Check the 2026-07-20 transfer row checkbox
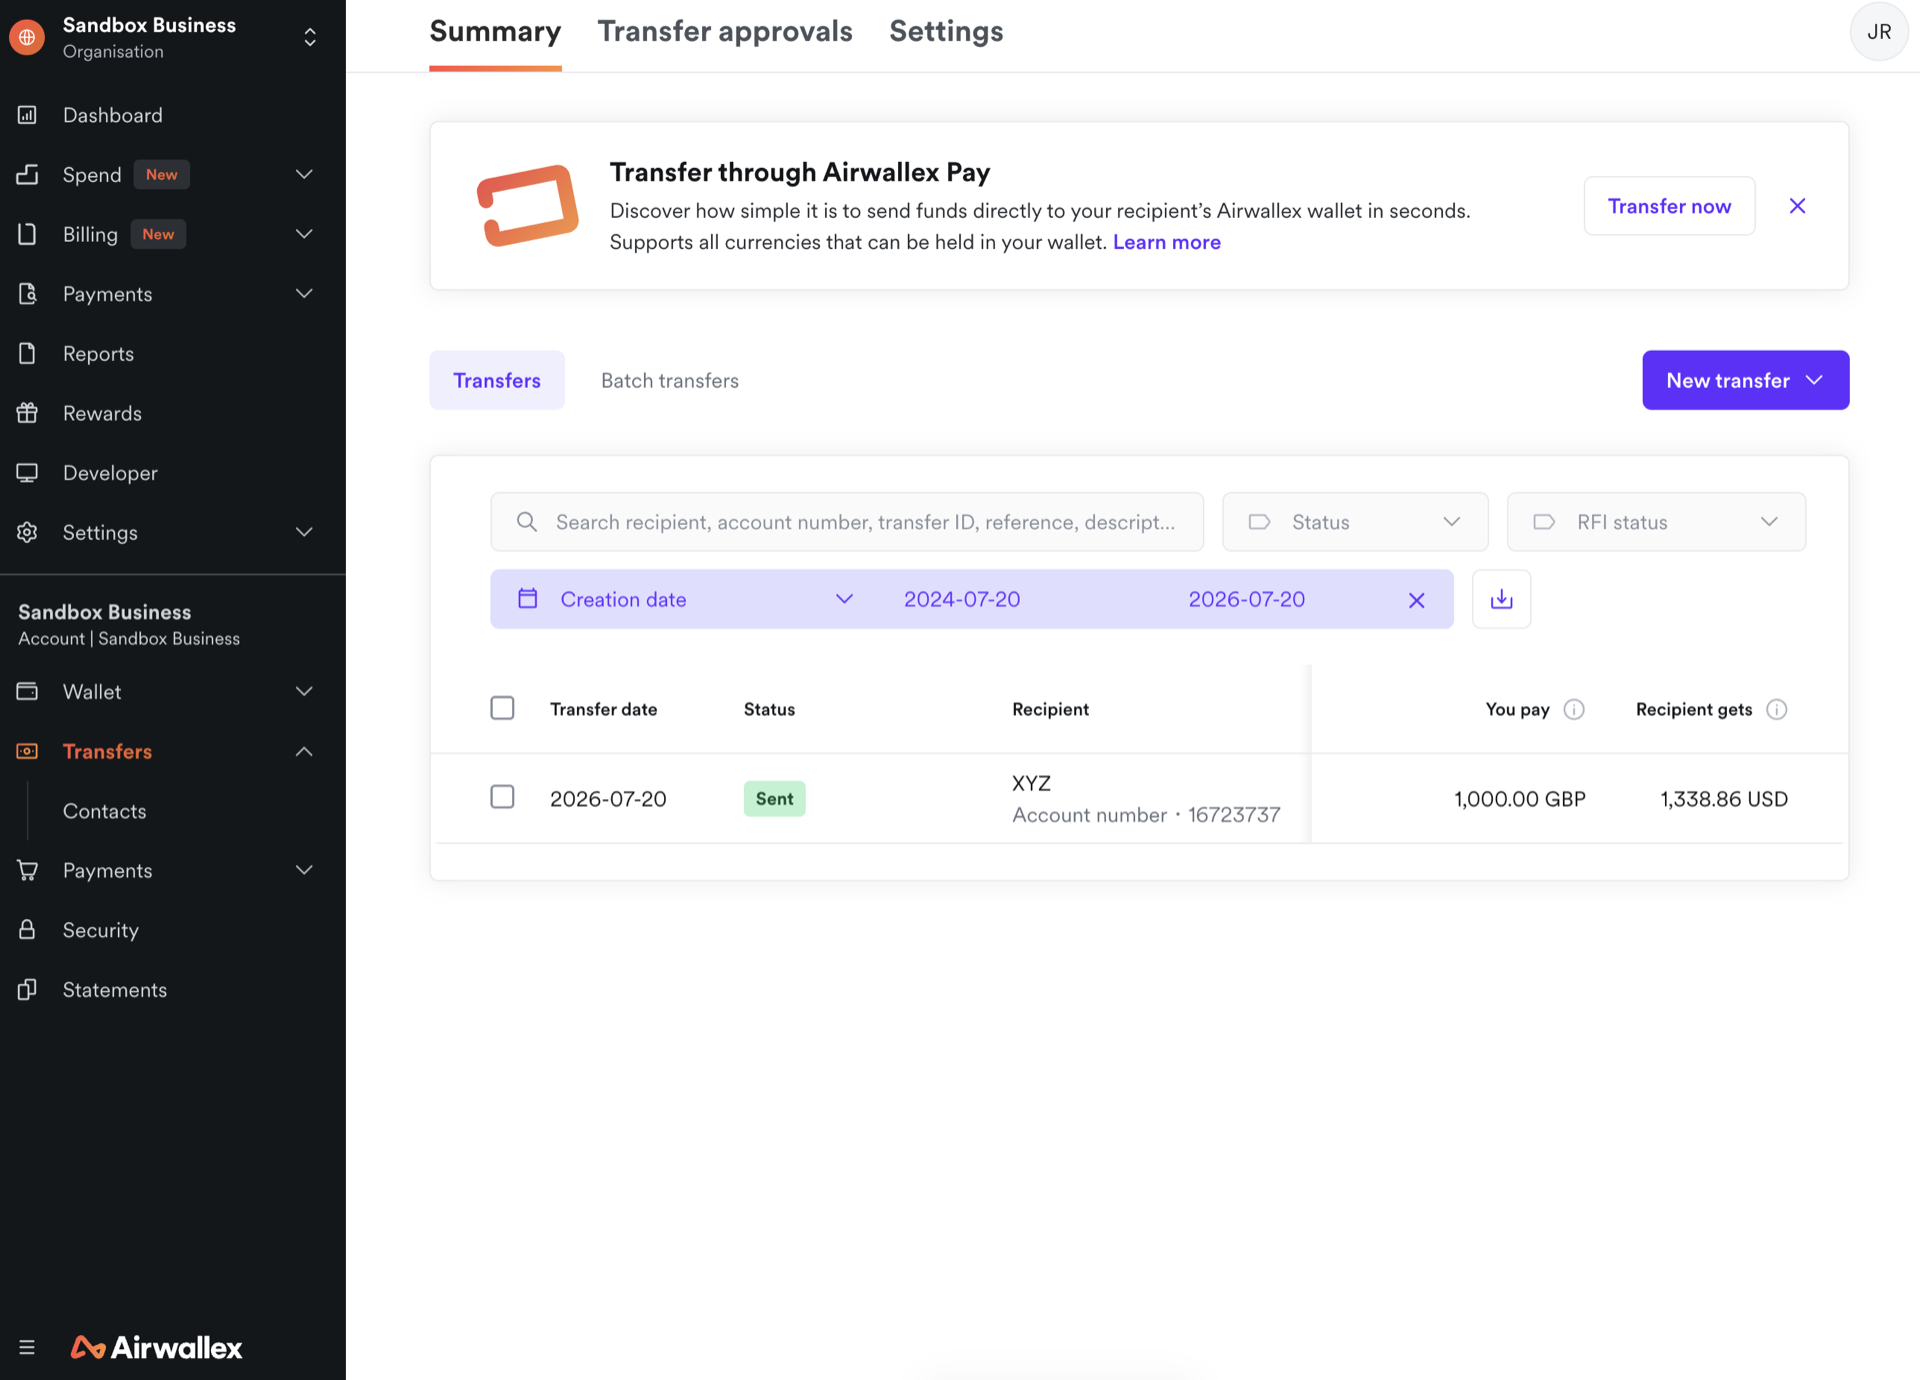 tap(502, 797)
